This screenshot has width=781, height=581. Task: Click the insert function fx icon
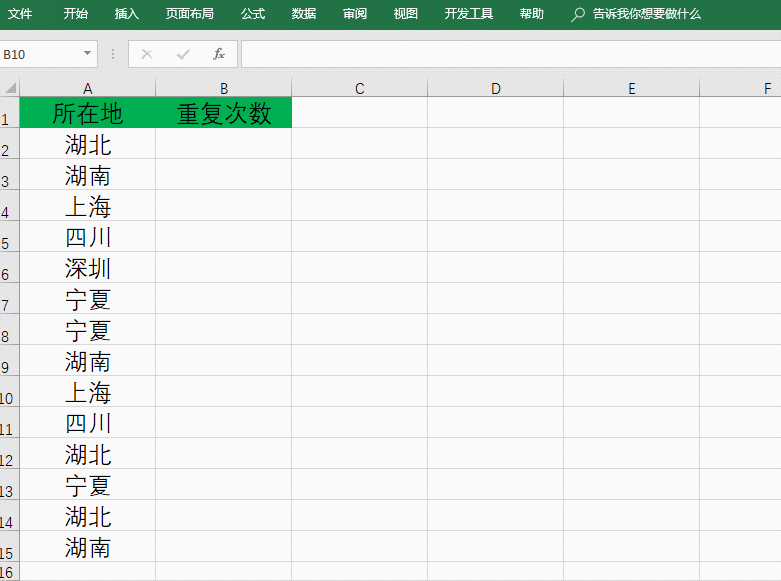(x=219, y=54)
